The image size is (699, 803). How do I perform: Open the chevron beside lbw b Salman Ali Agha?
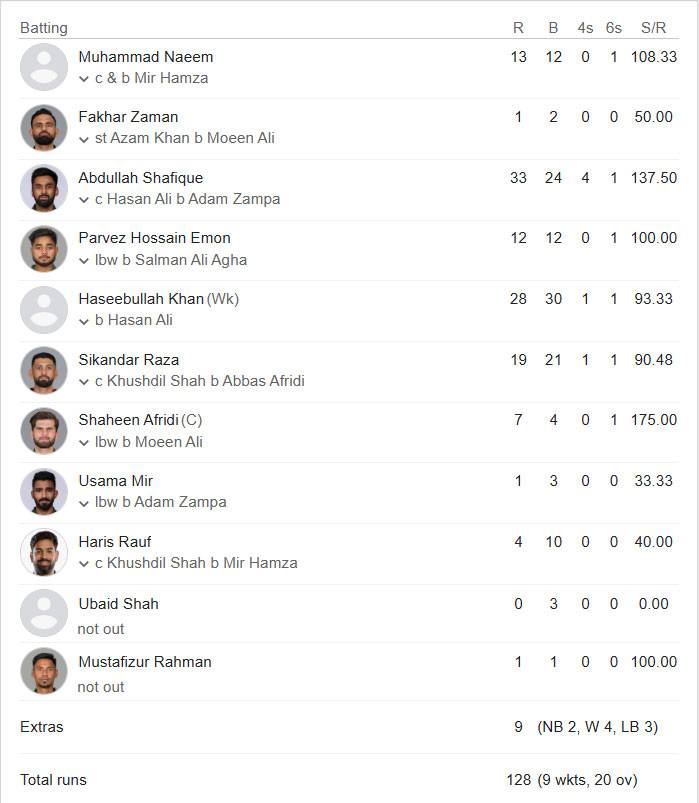point(84,261)
